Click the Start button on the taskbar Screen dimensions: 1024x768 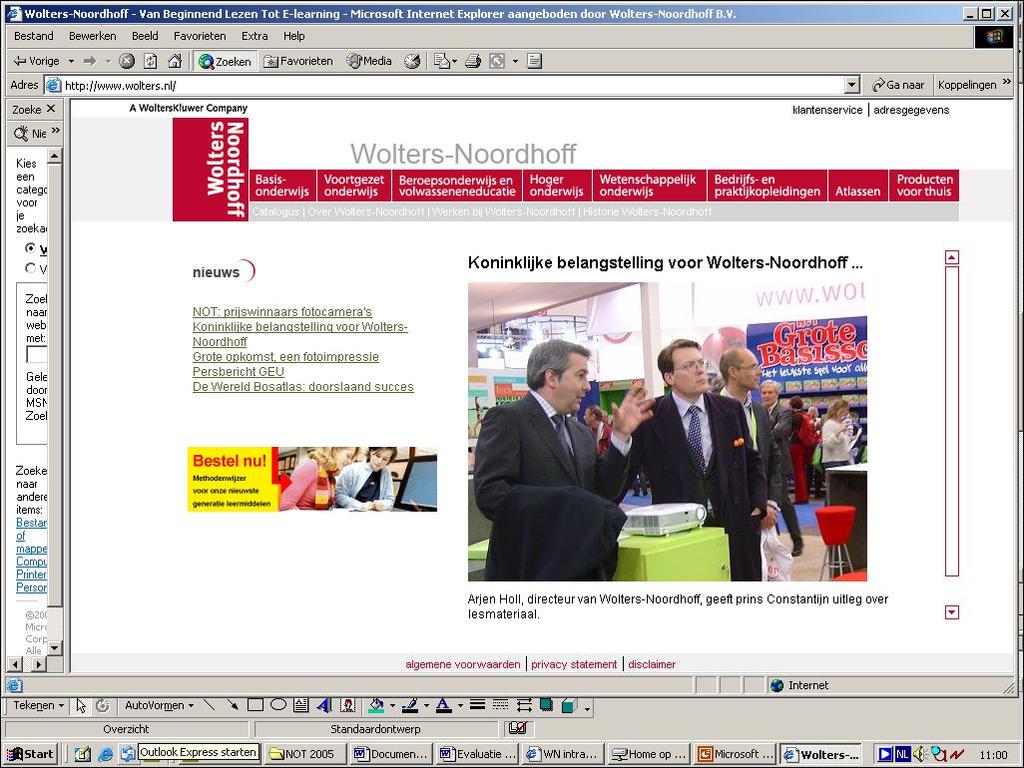31,754
